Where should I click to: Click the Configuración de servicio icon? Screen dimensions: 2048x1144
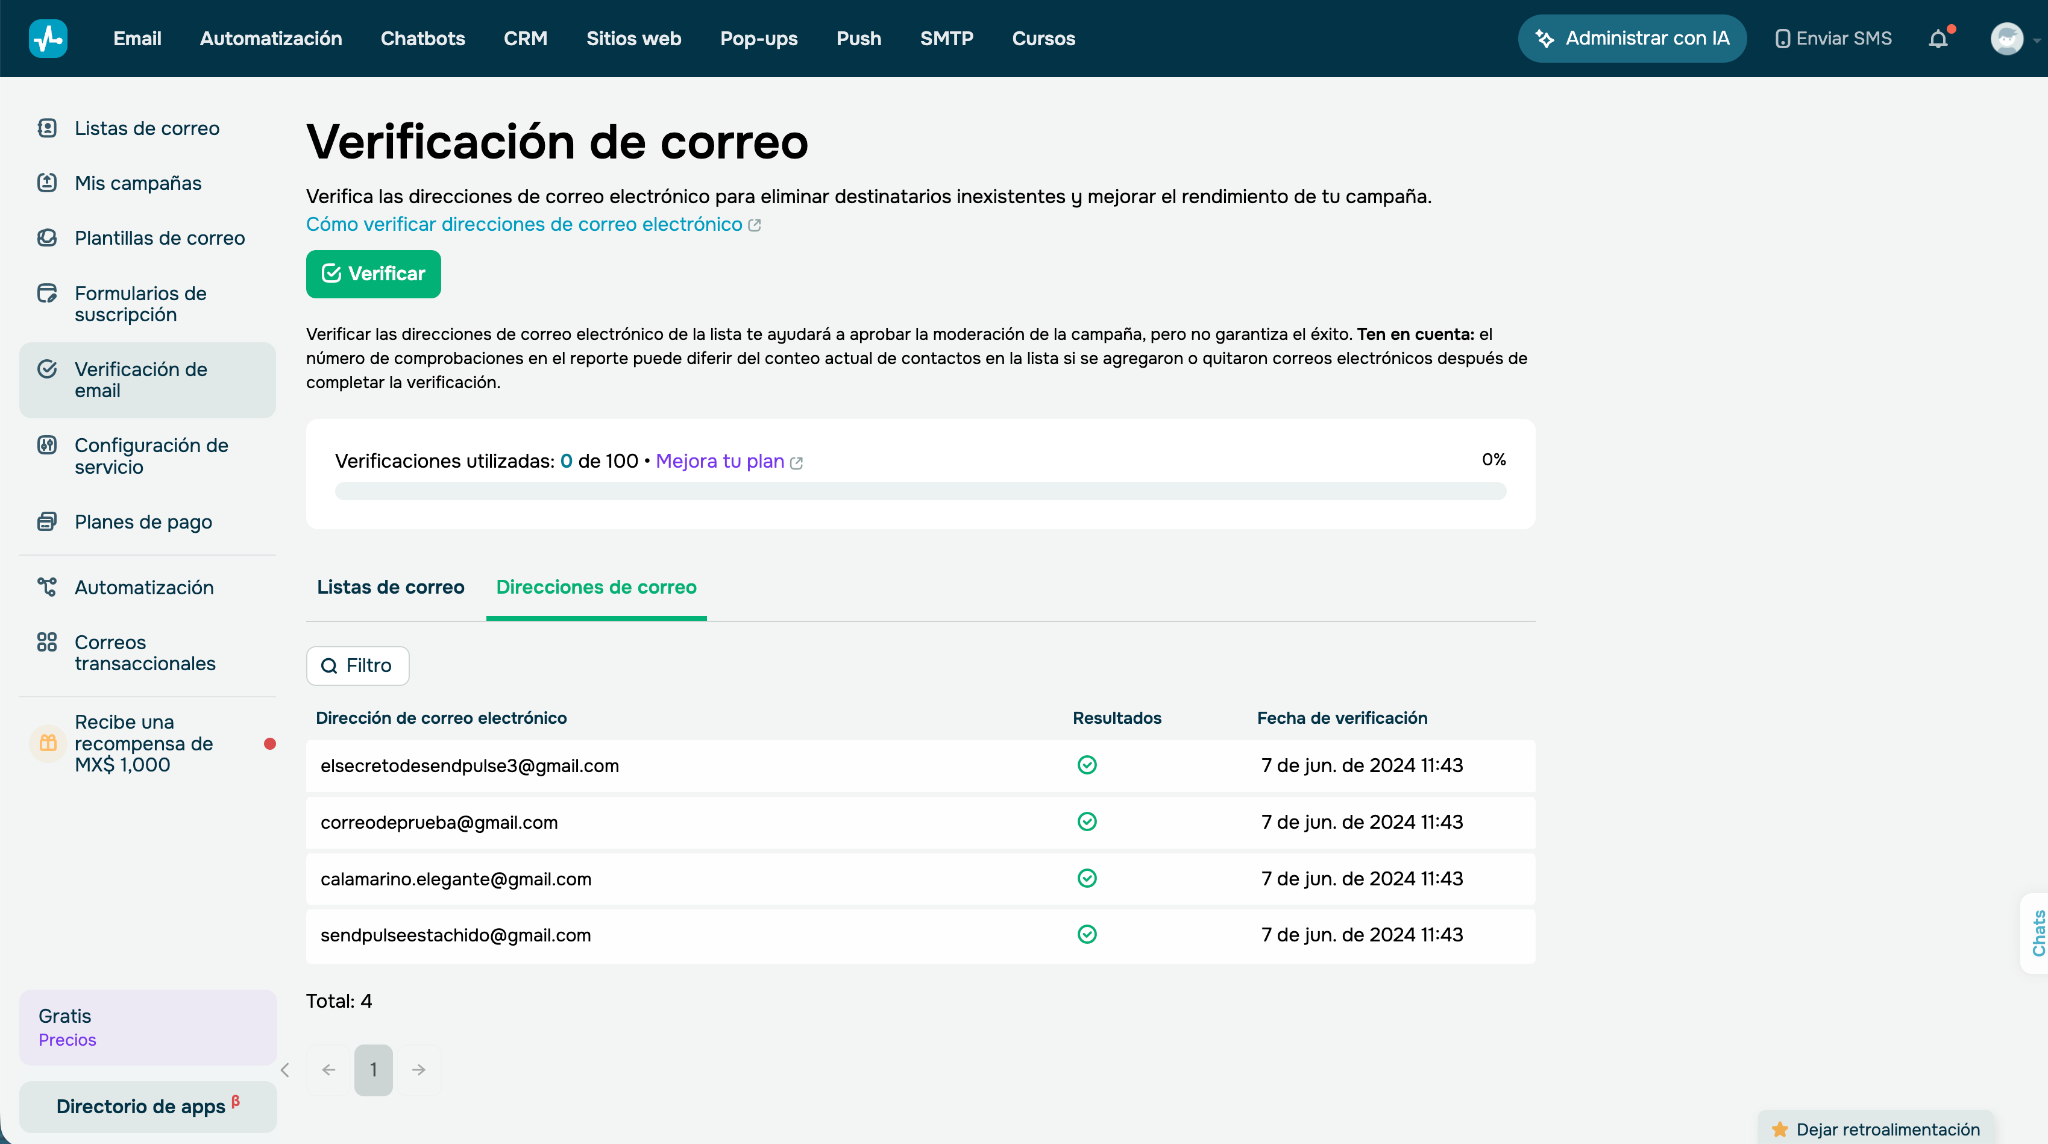click(x=47, y=445)
